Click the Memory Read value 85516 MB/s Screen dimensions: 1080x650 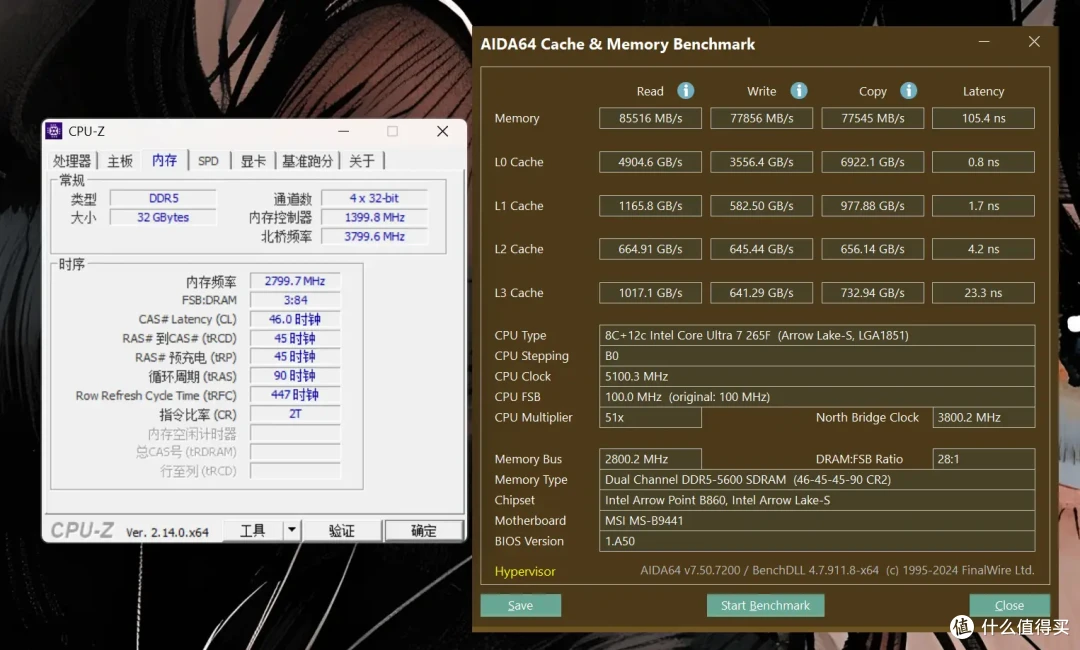(x=650, y=118)
